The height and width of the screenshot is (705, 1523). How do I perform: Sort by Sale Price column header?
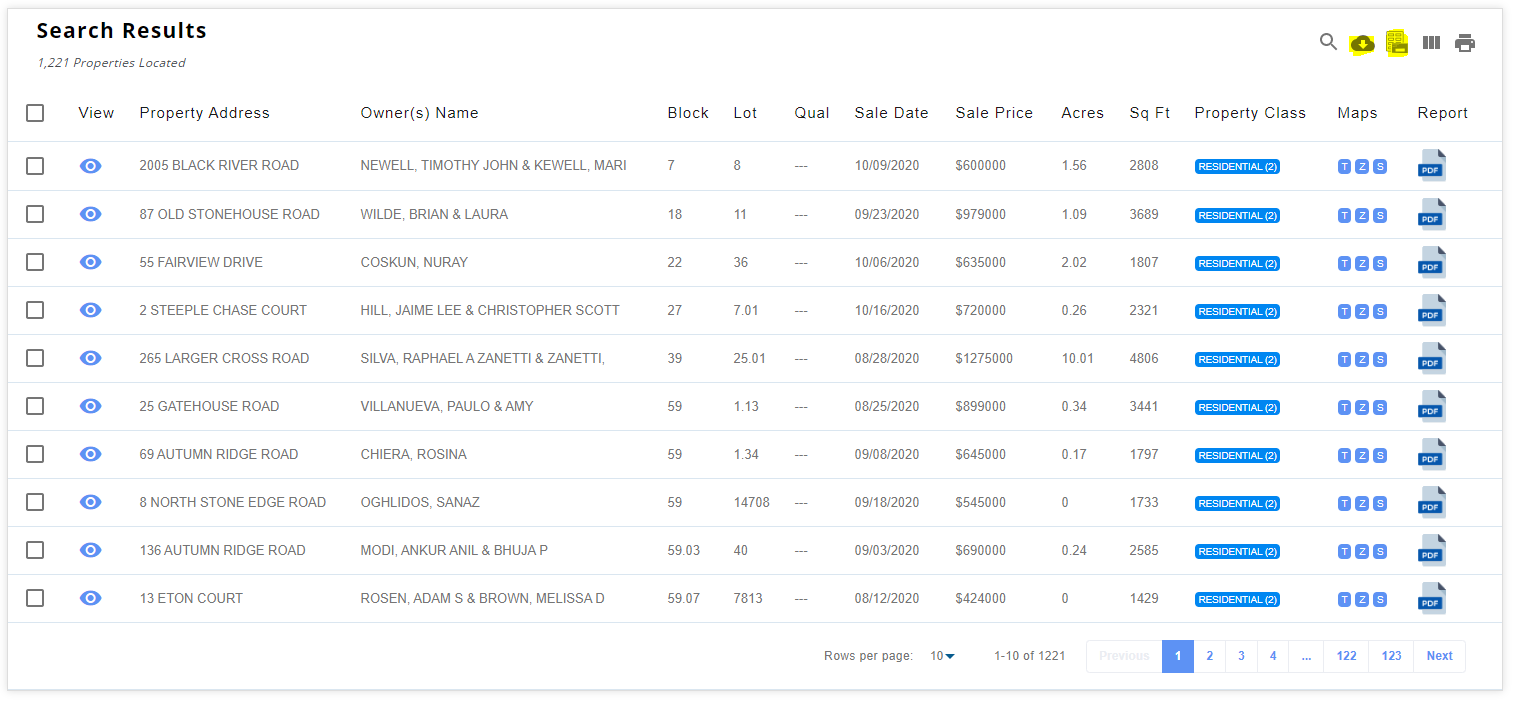pos(994,113)
